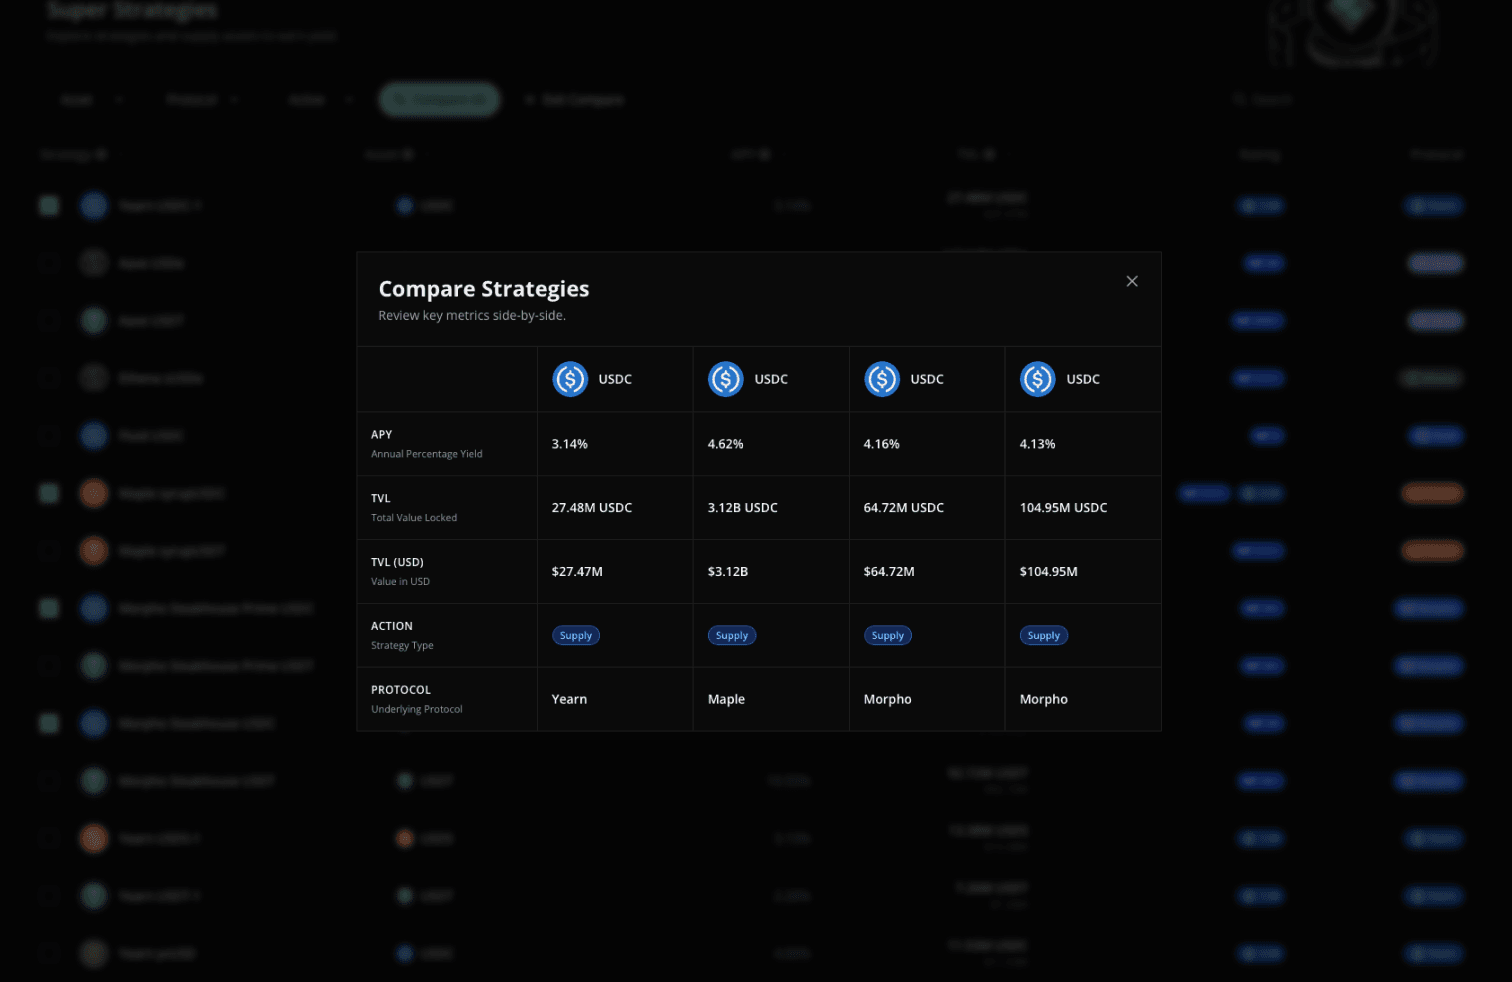1512x982 pixels.
Task: Click the PROTOCOL row label
Action: (401, 690)
